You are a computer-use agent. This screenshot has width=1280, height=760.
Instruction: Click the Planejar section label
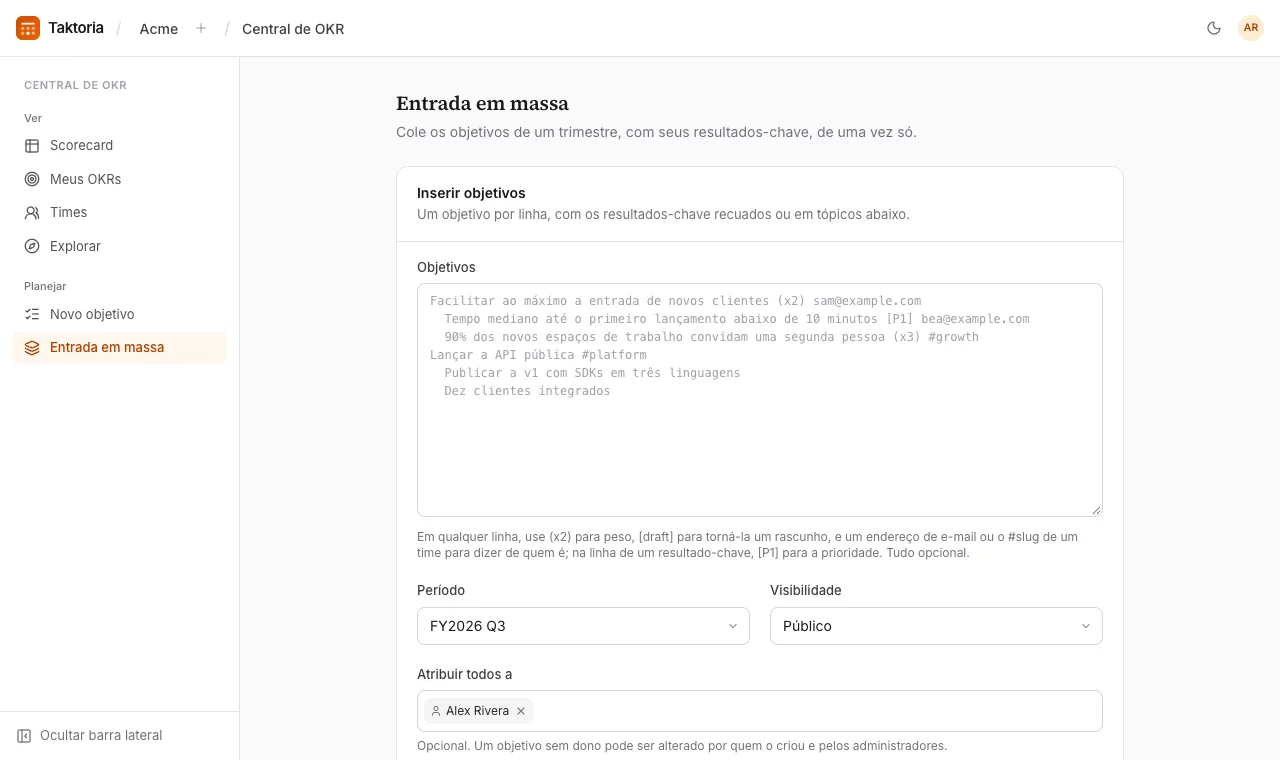[x=45, y=287]
